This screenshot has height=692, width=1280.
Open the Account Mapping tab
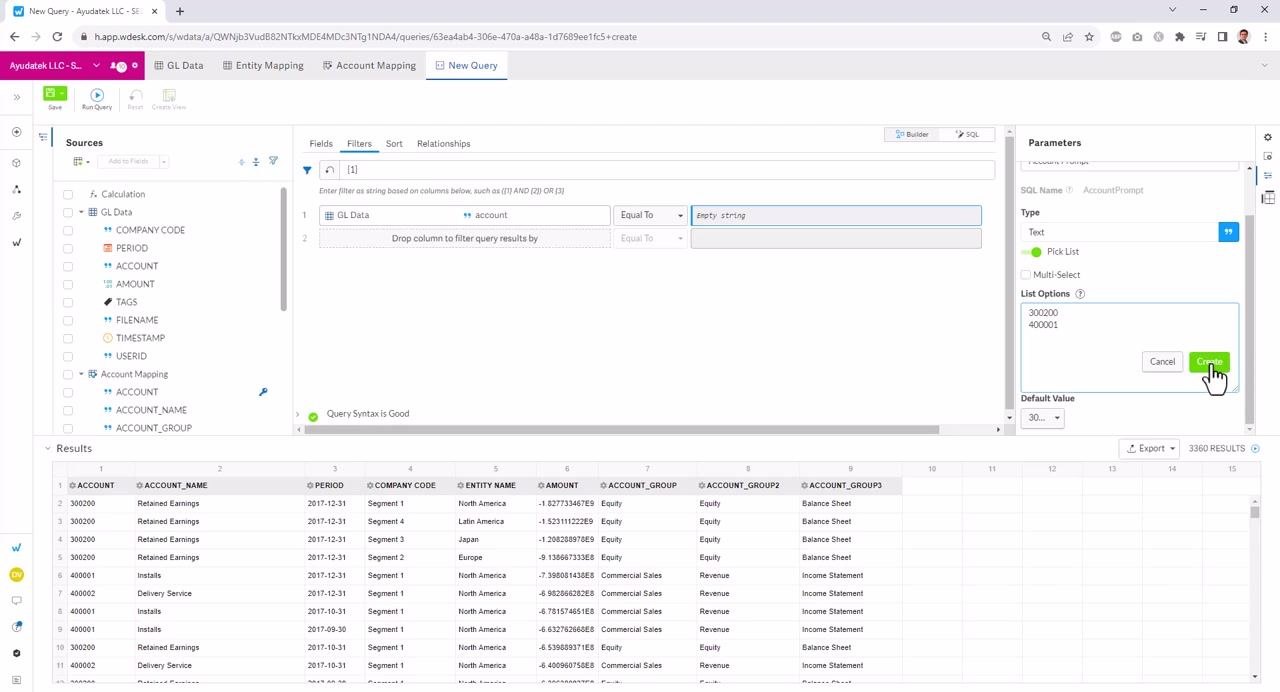(369, 65)
